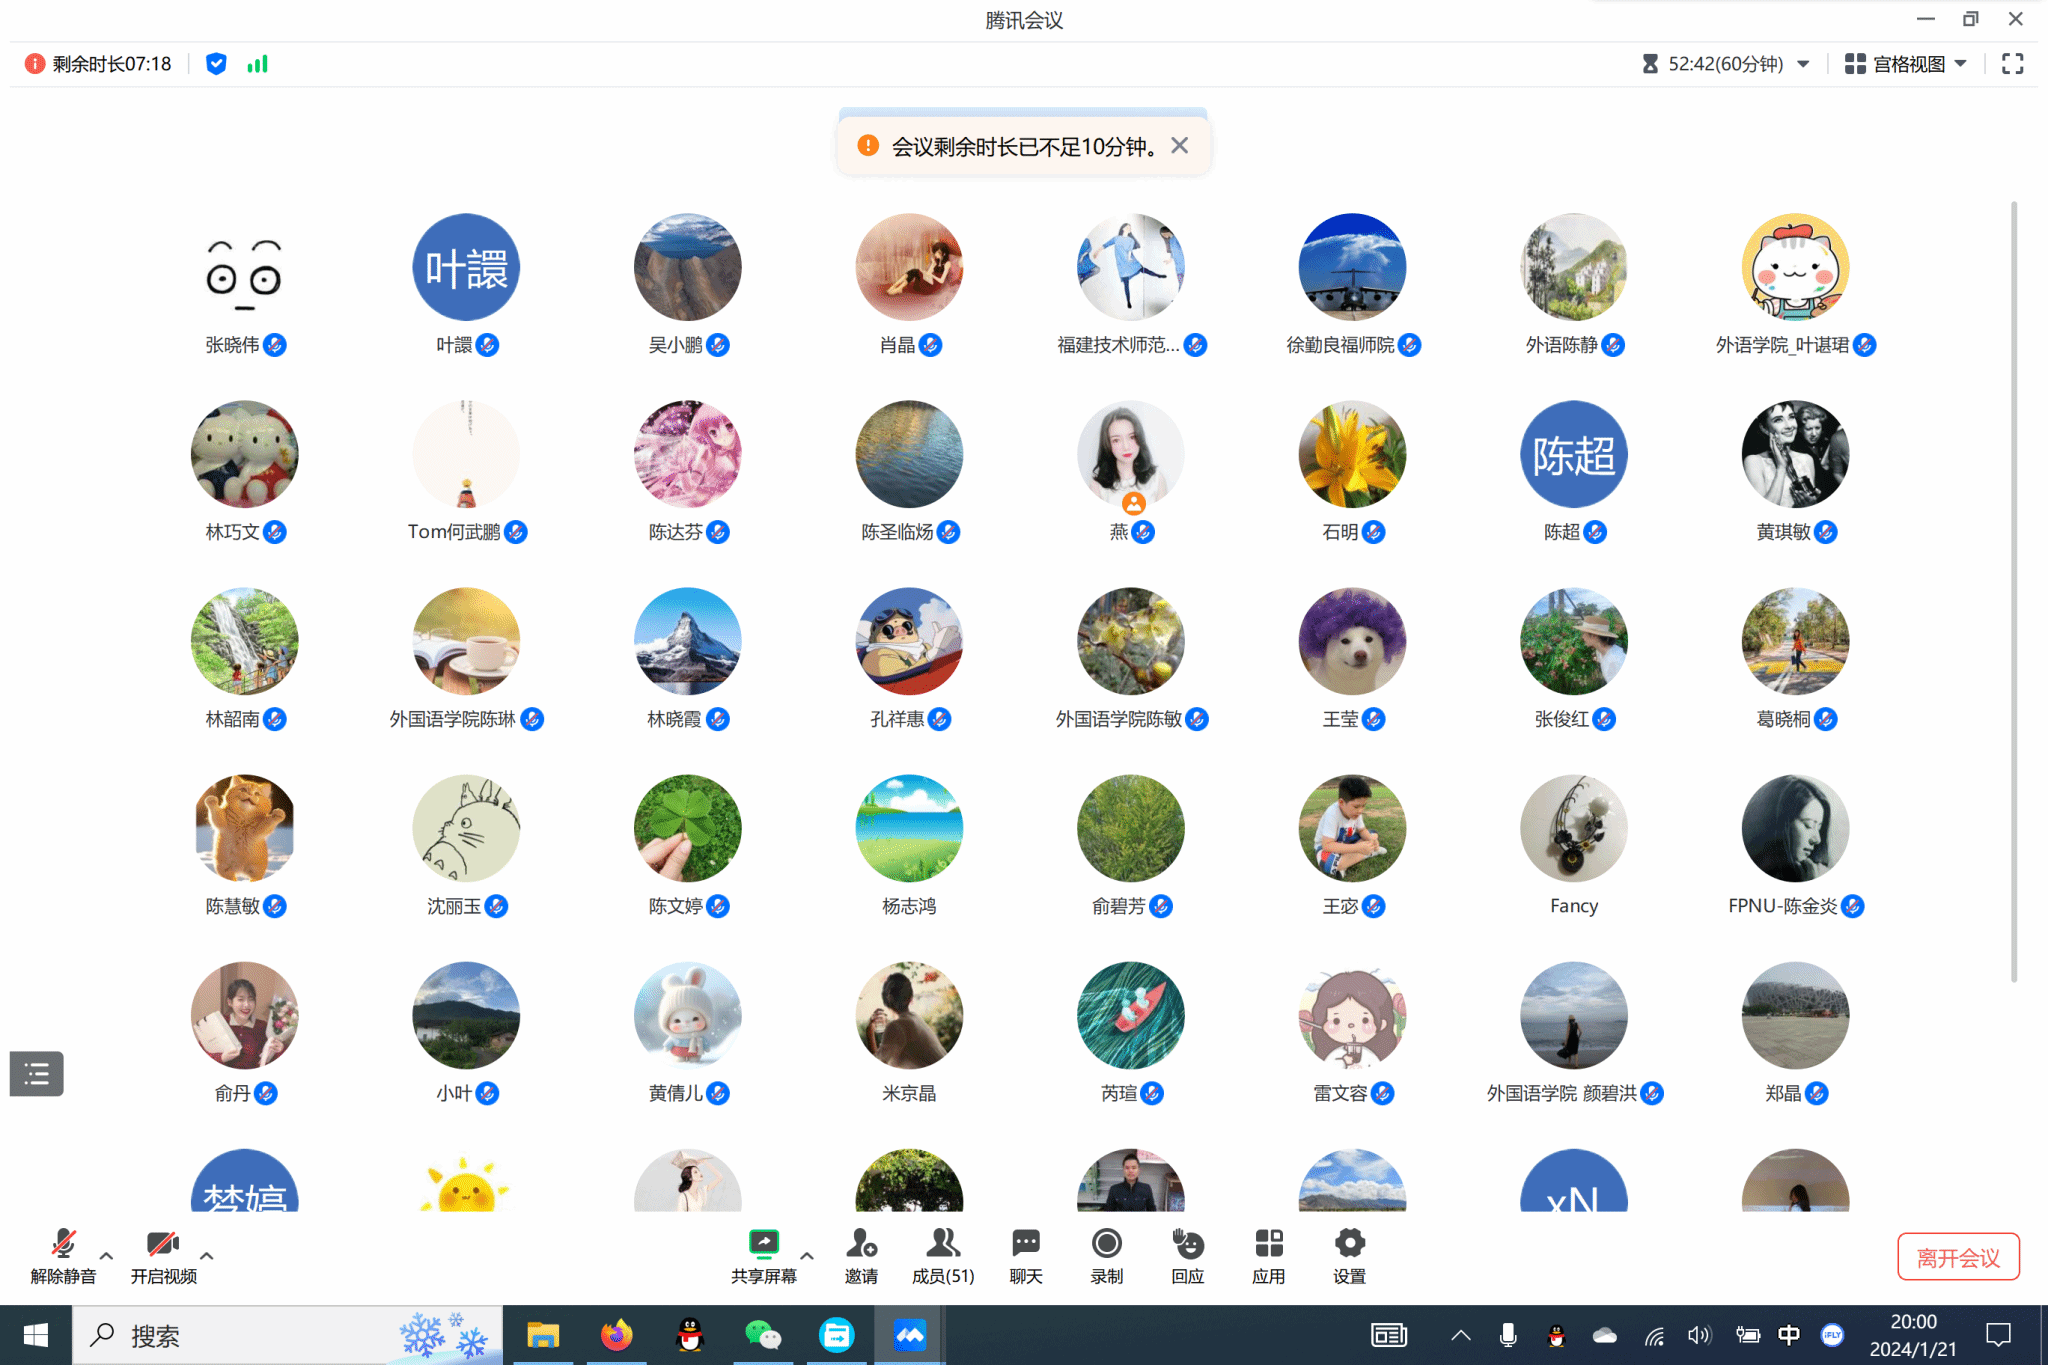Open the Members (51) list

pyautogui.click(x=942, y=1245)
